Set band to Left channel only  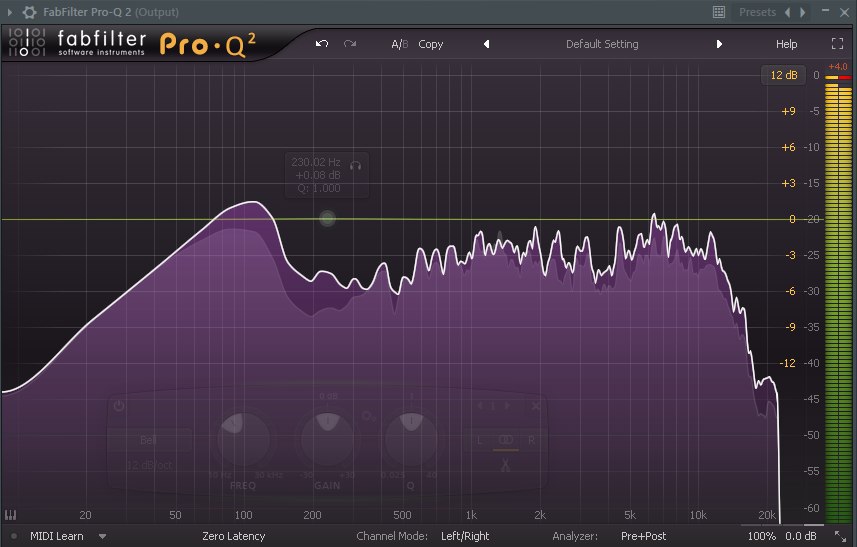[480, 440]
